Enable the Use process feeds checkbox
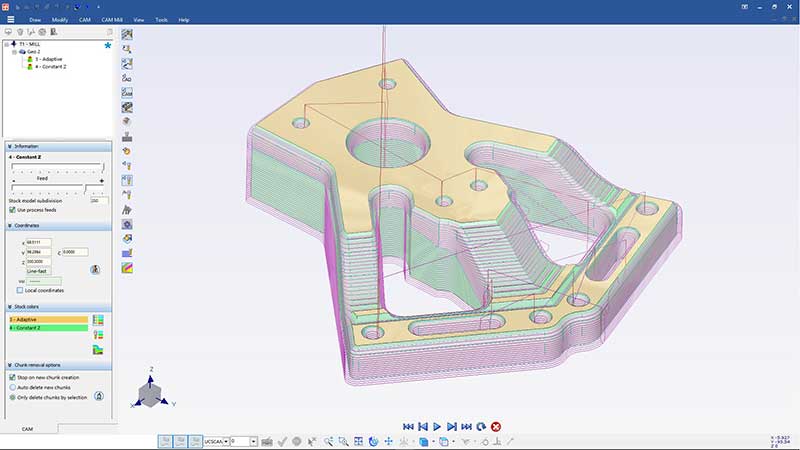The height and width of the screenshot is (450, 800). tap(12, 210)
